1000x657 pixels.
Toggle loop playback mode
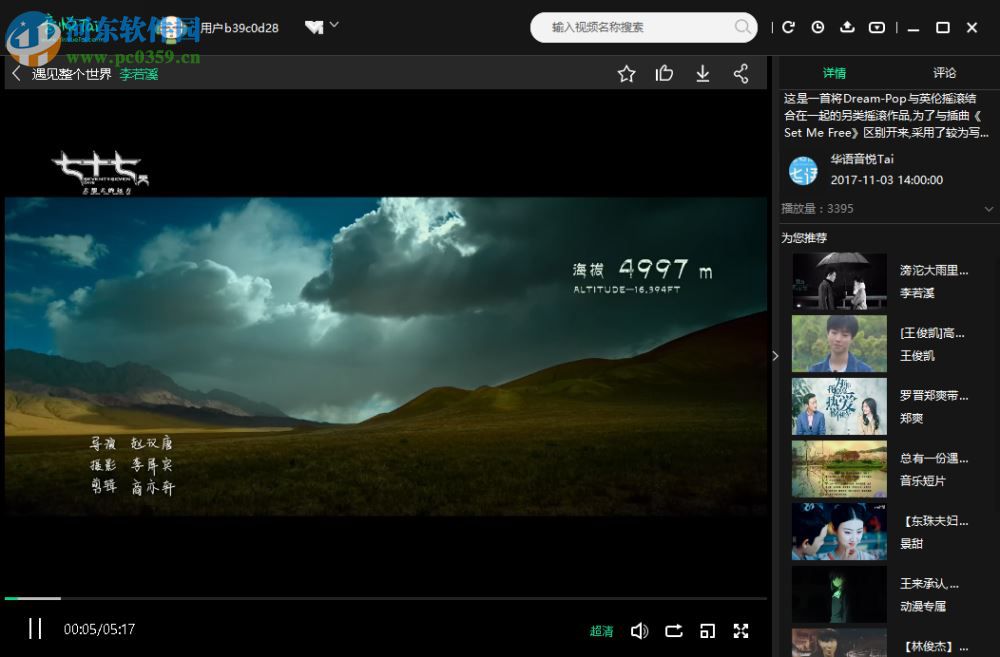[x=674, y=630]
